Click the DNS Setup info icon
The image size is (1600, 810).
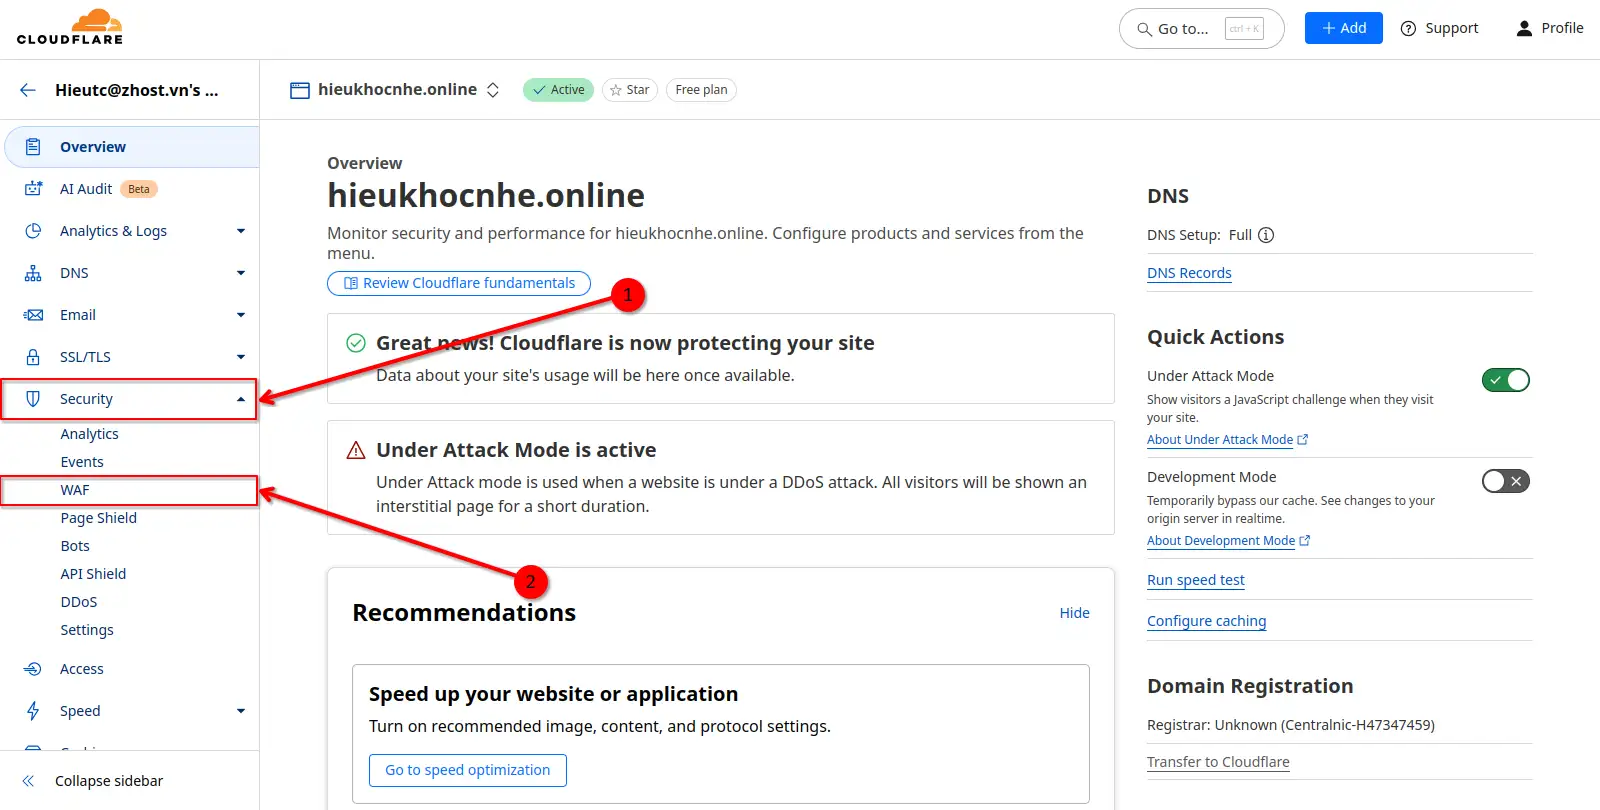click(1266, 235)
